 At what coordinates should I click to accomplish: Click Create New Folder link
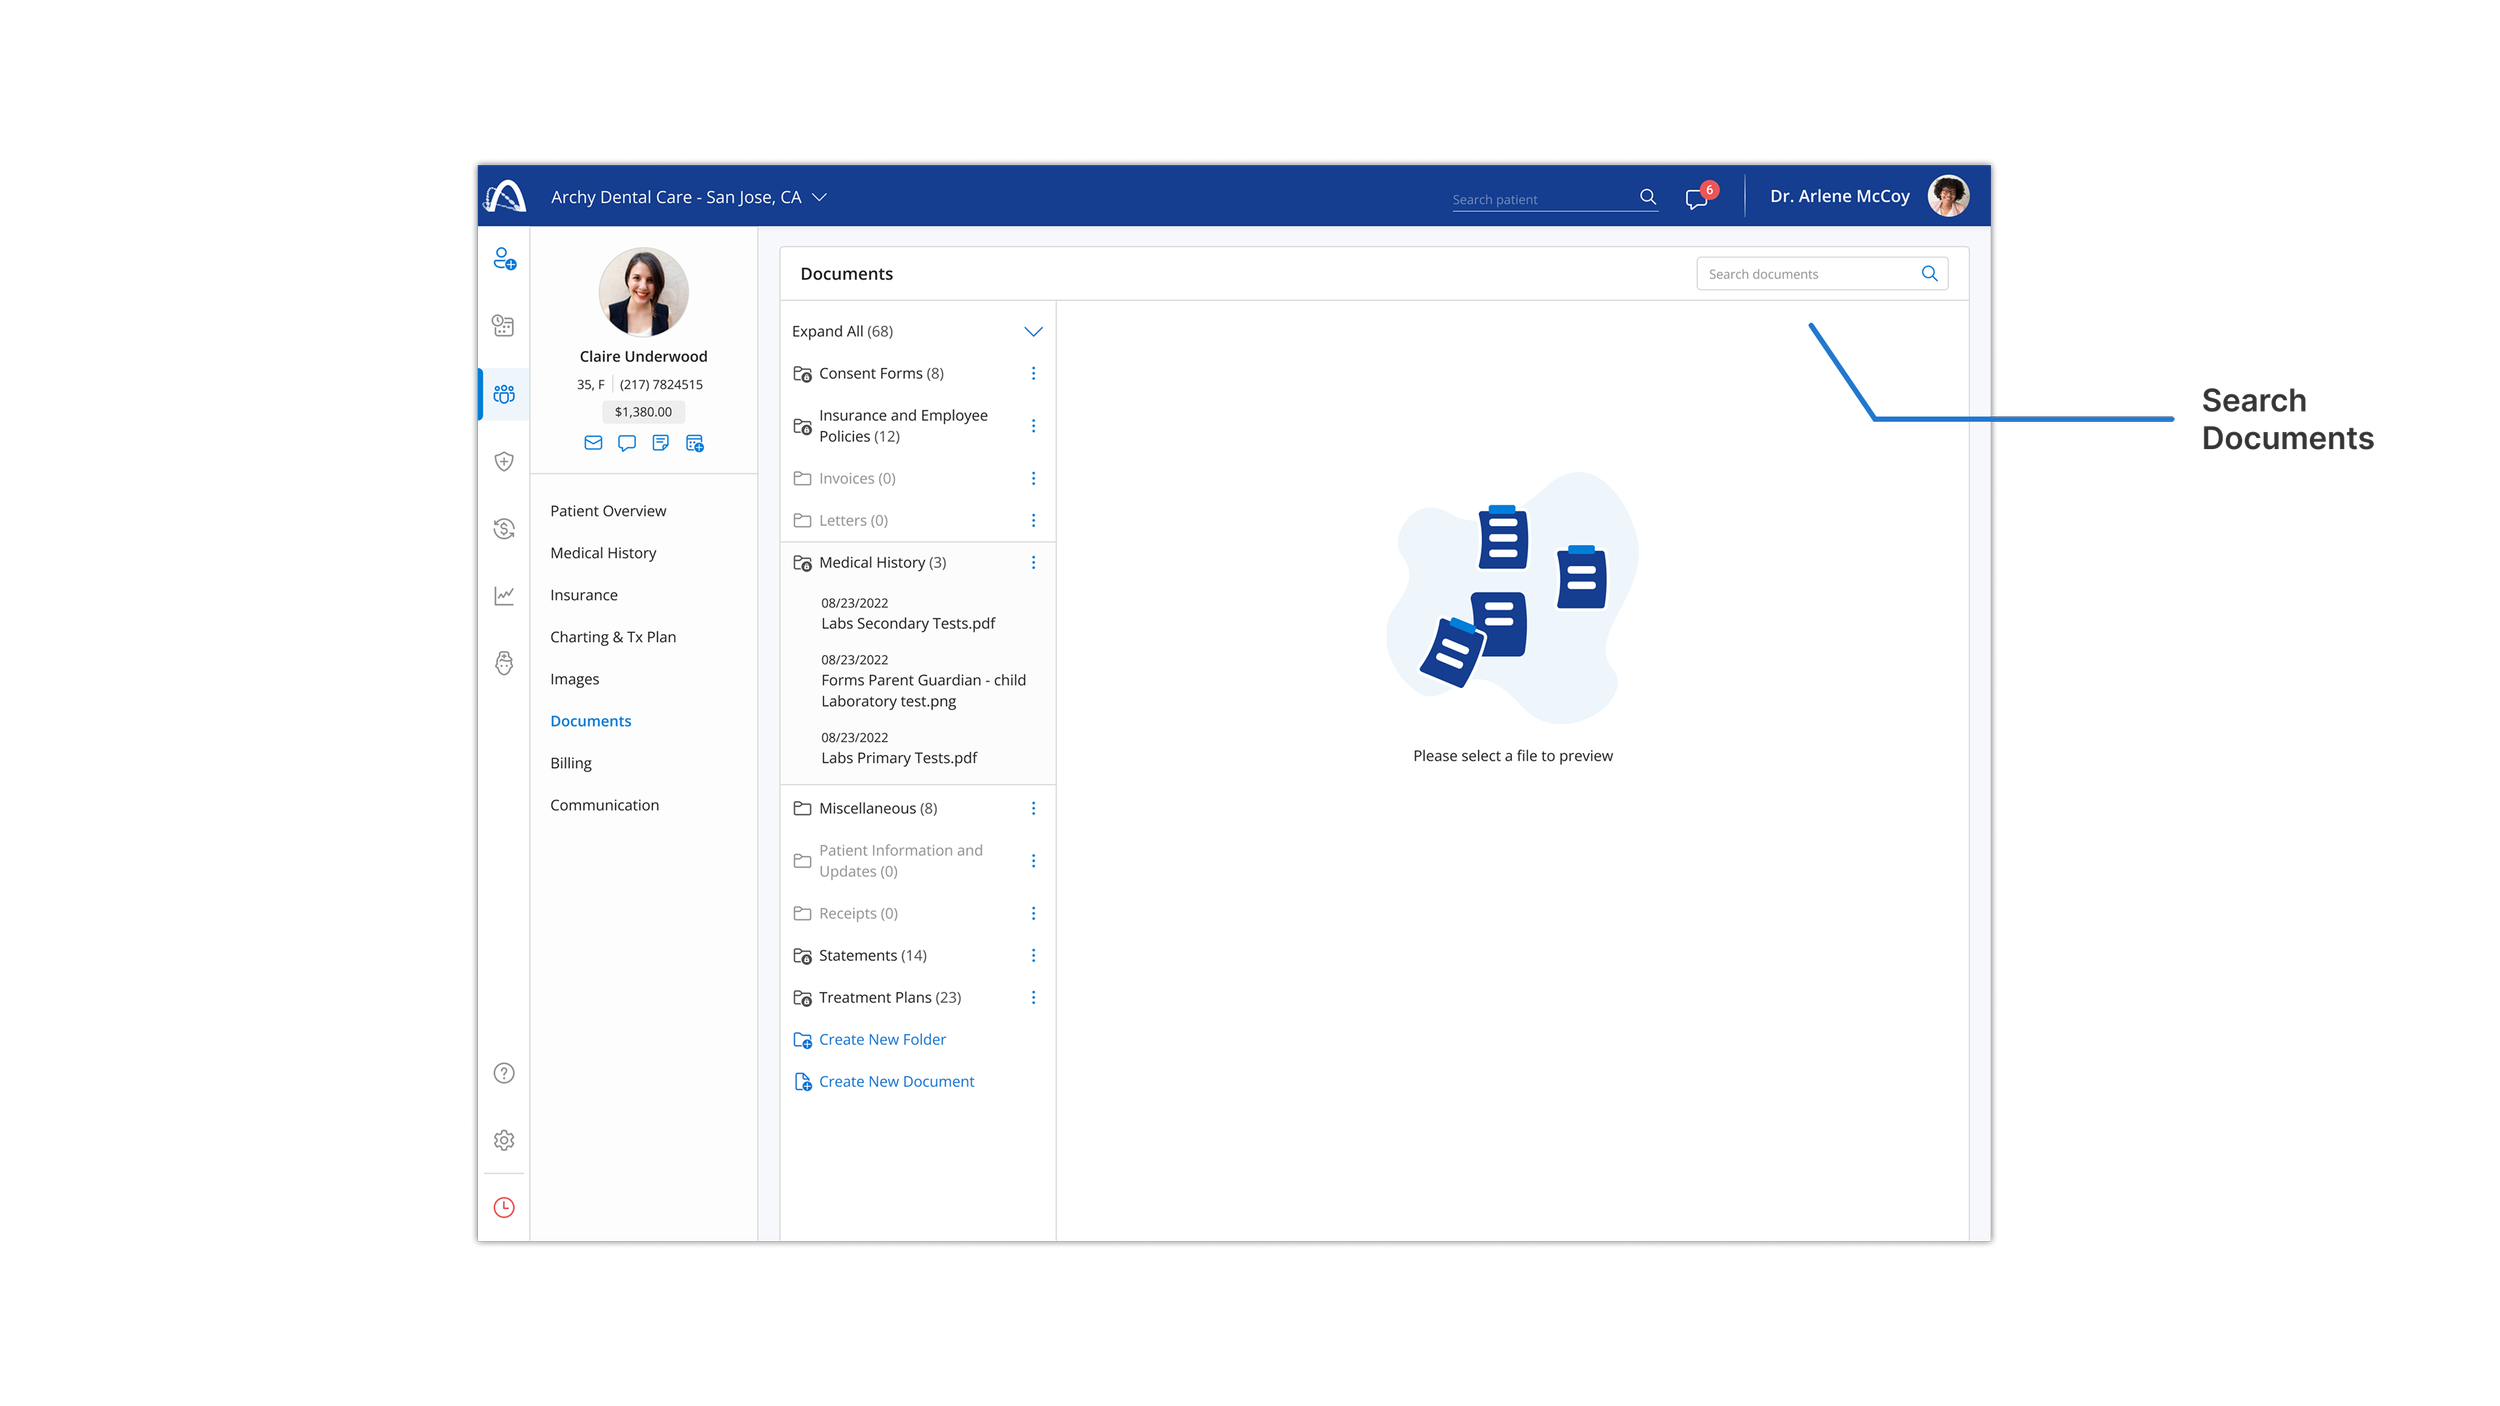point(881,1040)
